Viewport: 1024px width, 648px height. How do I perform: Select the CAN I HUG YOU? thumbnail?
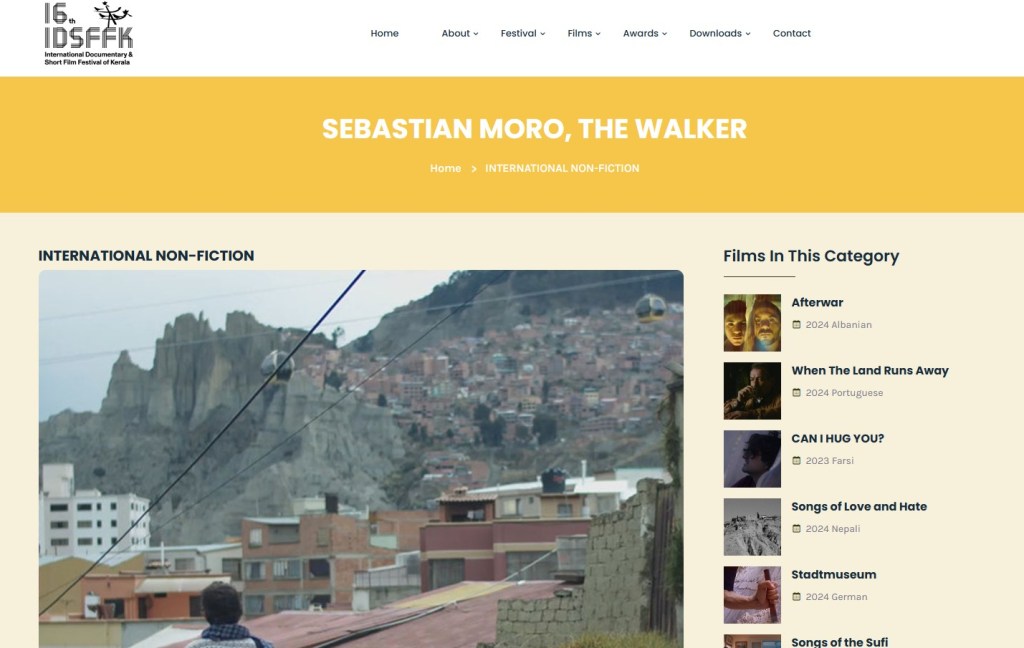[752, 459]
